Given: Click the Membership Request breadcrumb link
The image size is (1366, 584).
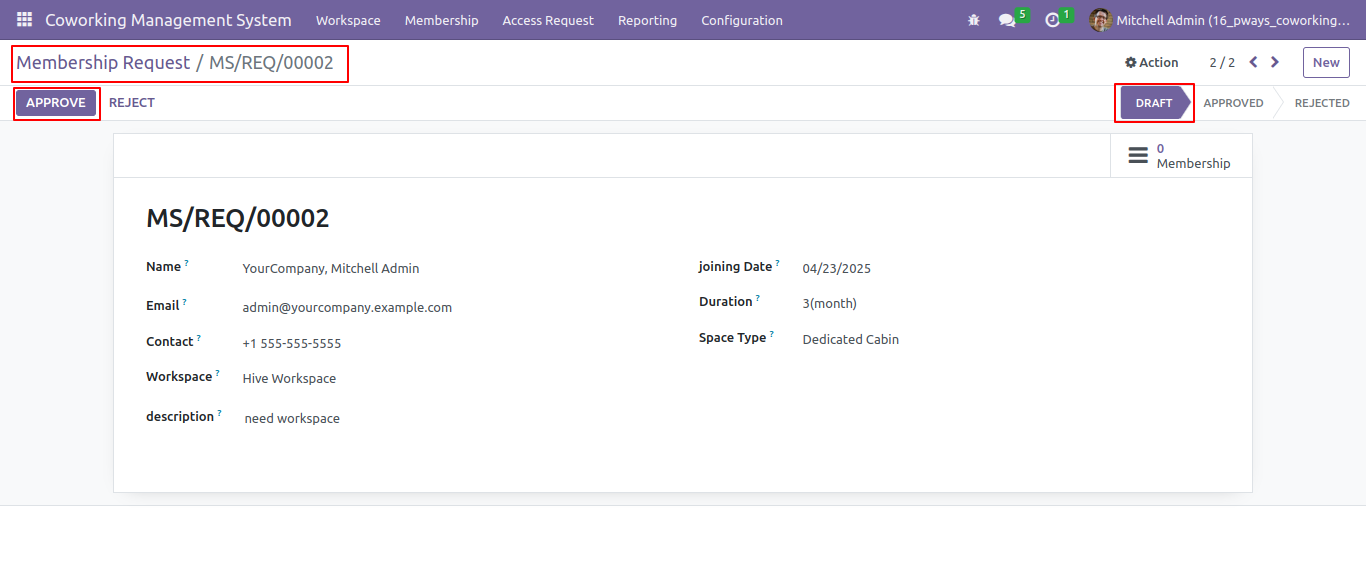Looking at the screenshot, I should click(x=103, y=63).
